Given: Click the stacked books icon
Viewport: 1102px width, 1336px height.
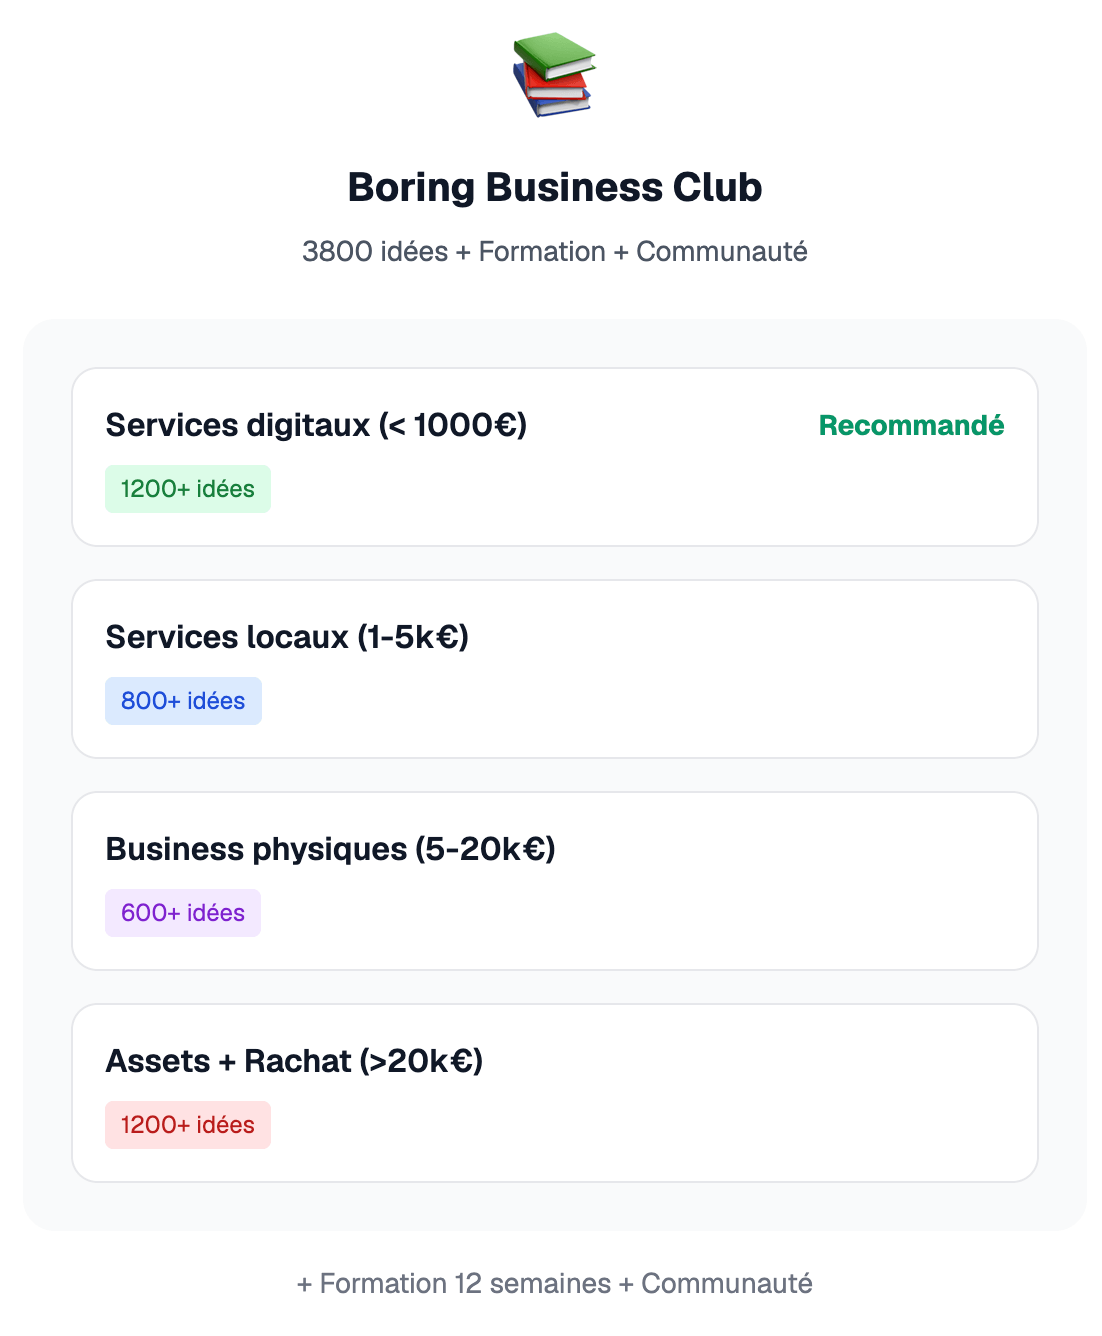Looking at the screenshot, I should (554, 74).
